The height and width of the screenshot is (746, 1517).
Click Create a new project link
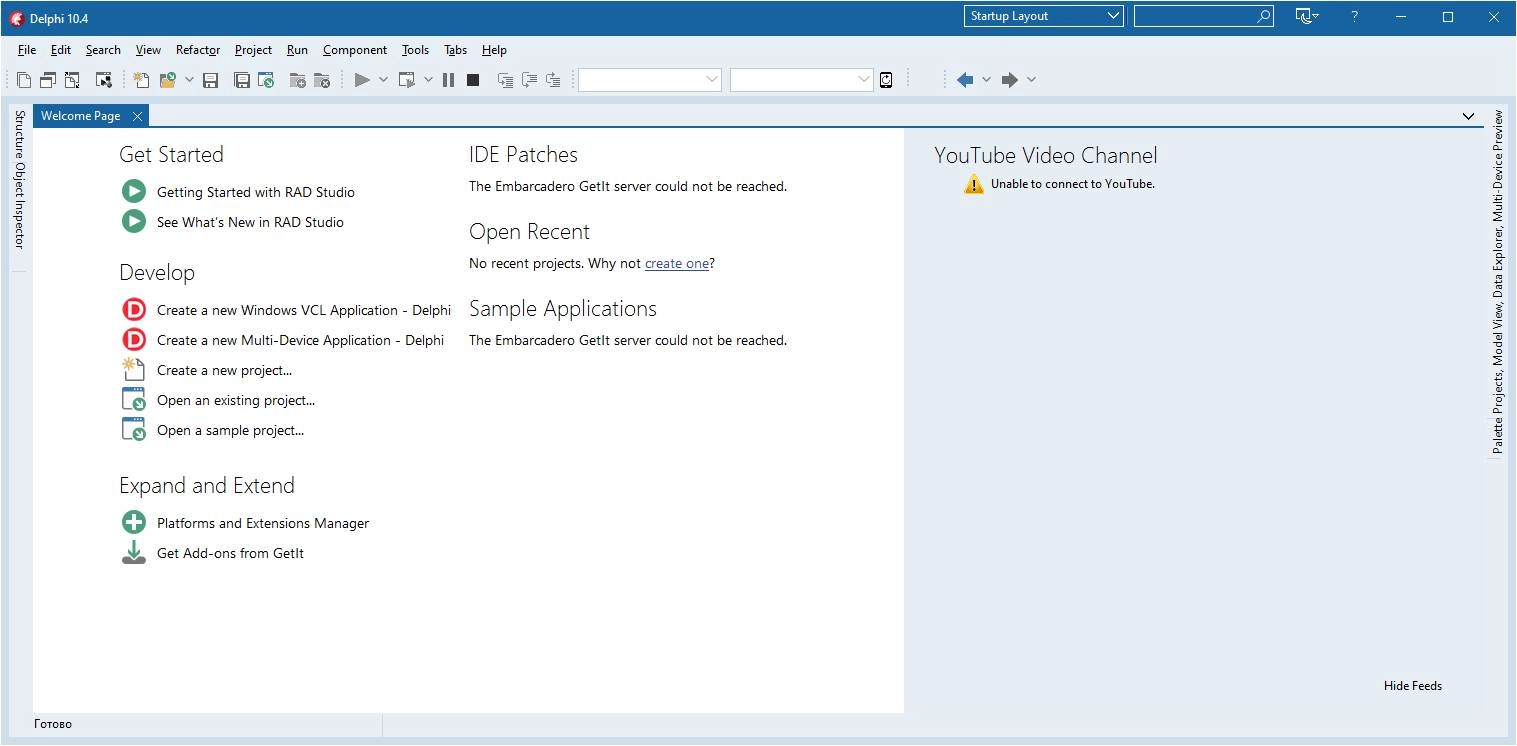[x=225, y=370]
